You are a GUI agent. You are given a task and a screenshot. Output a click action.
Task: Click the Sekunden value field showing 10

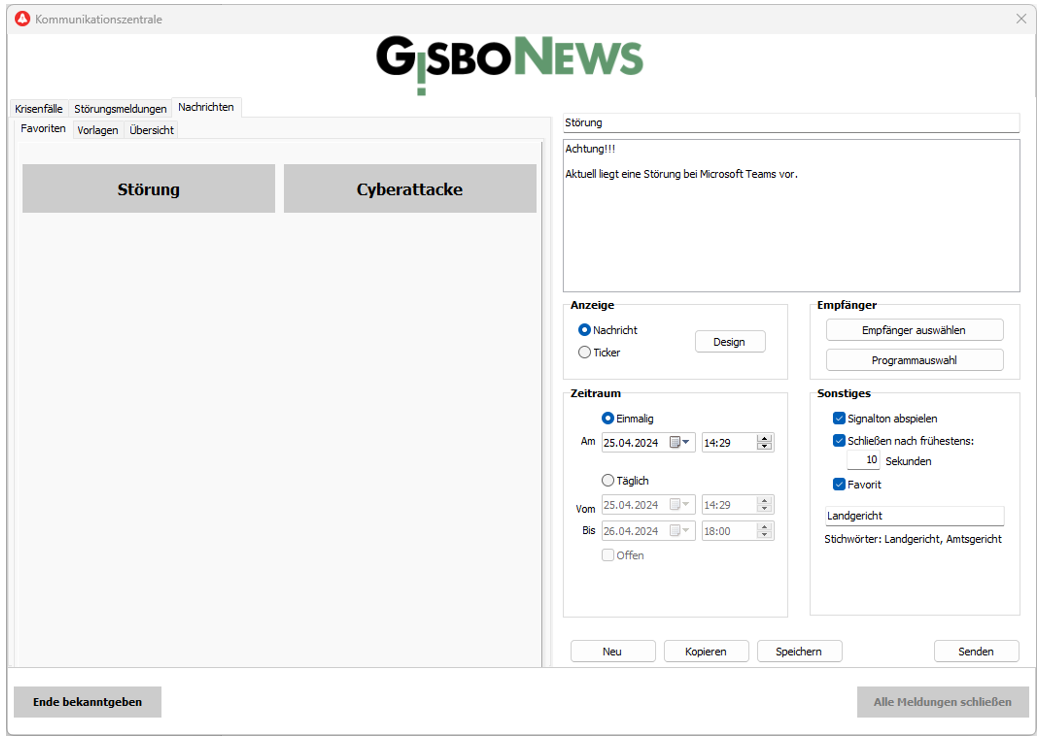tap(863, 460)
